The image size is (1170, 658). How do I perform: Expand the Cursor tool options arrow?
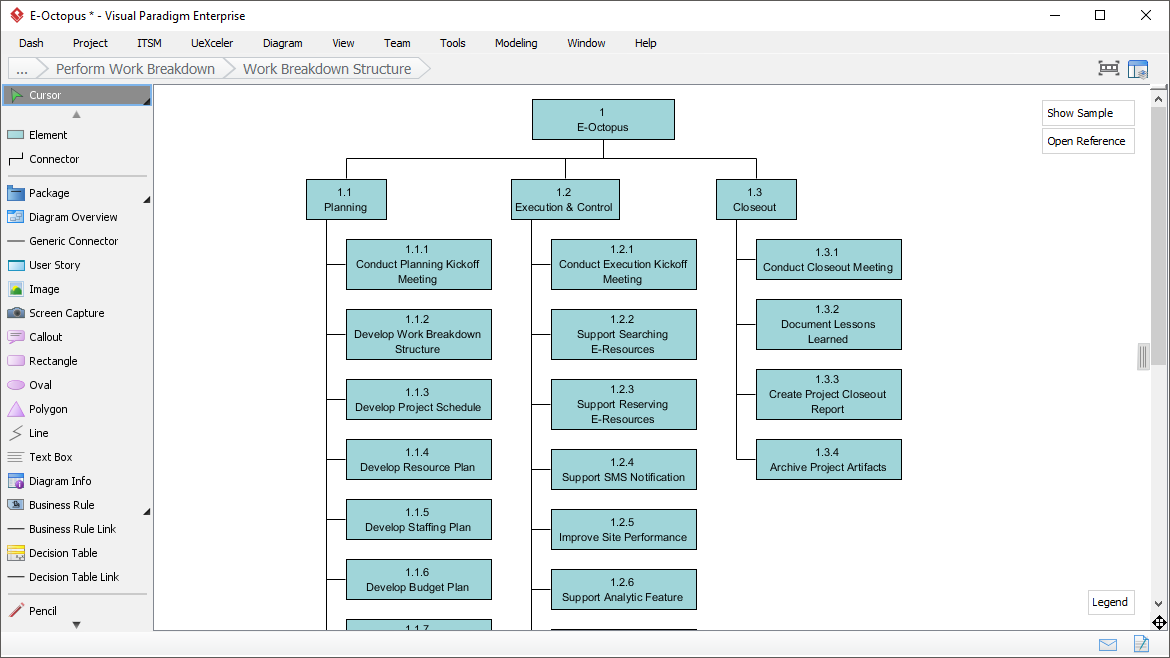[x=146, y=101]
